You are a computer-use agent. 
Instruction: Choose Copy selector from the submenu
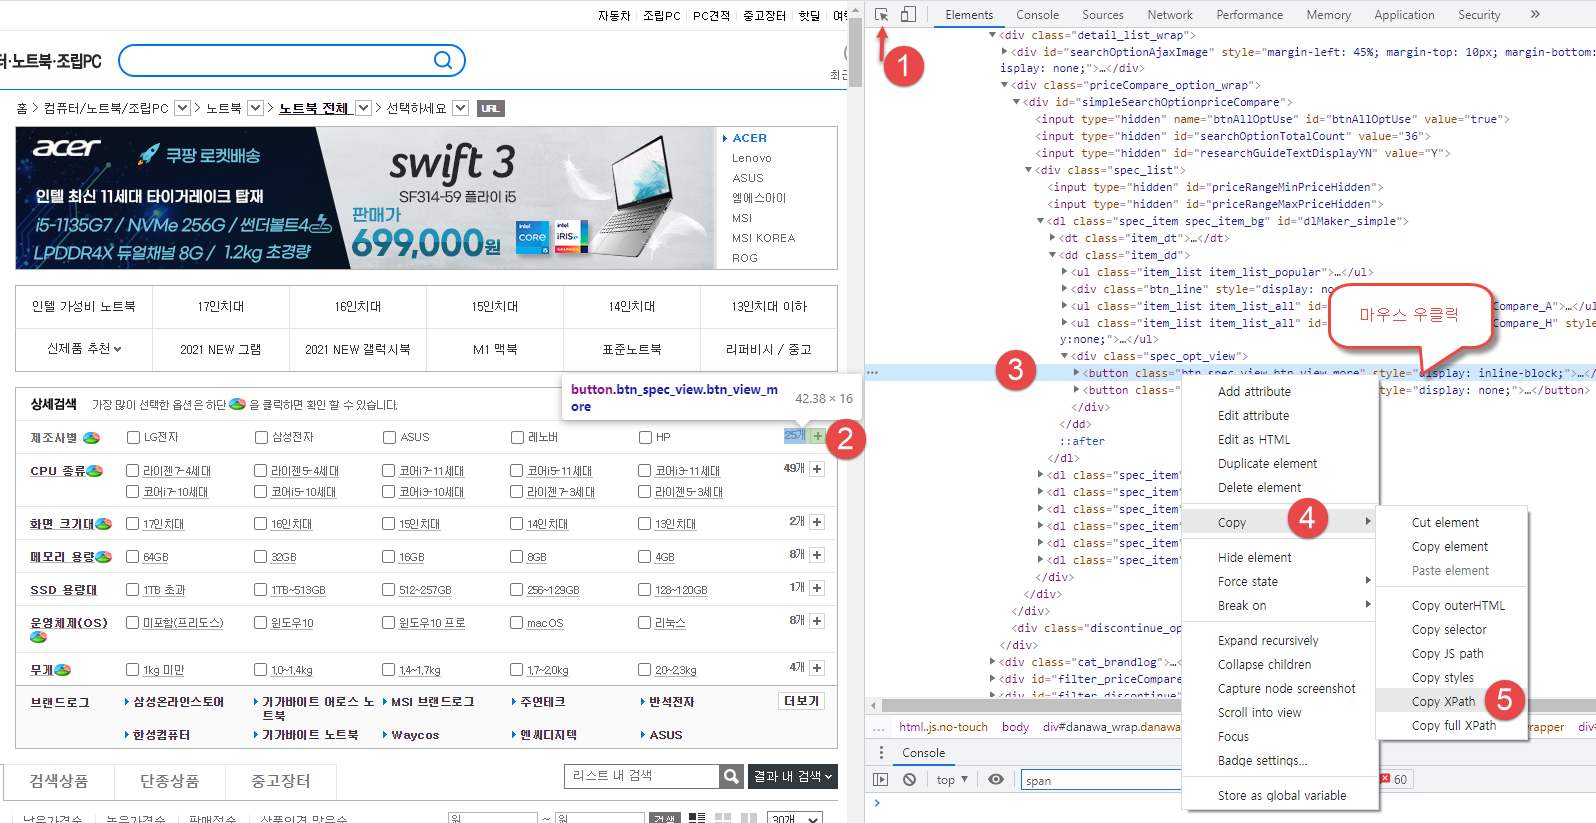pos(1449,629)
